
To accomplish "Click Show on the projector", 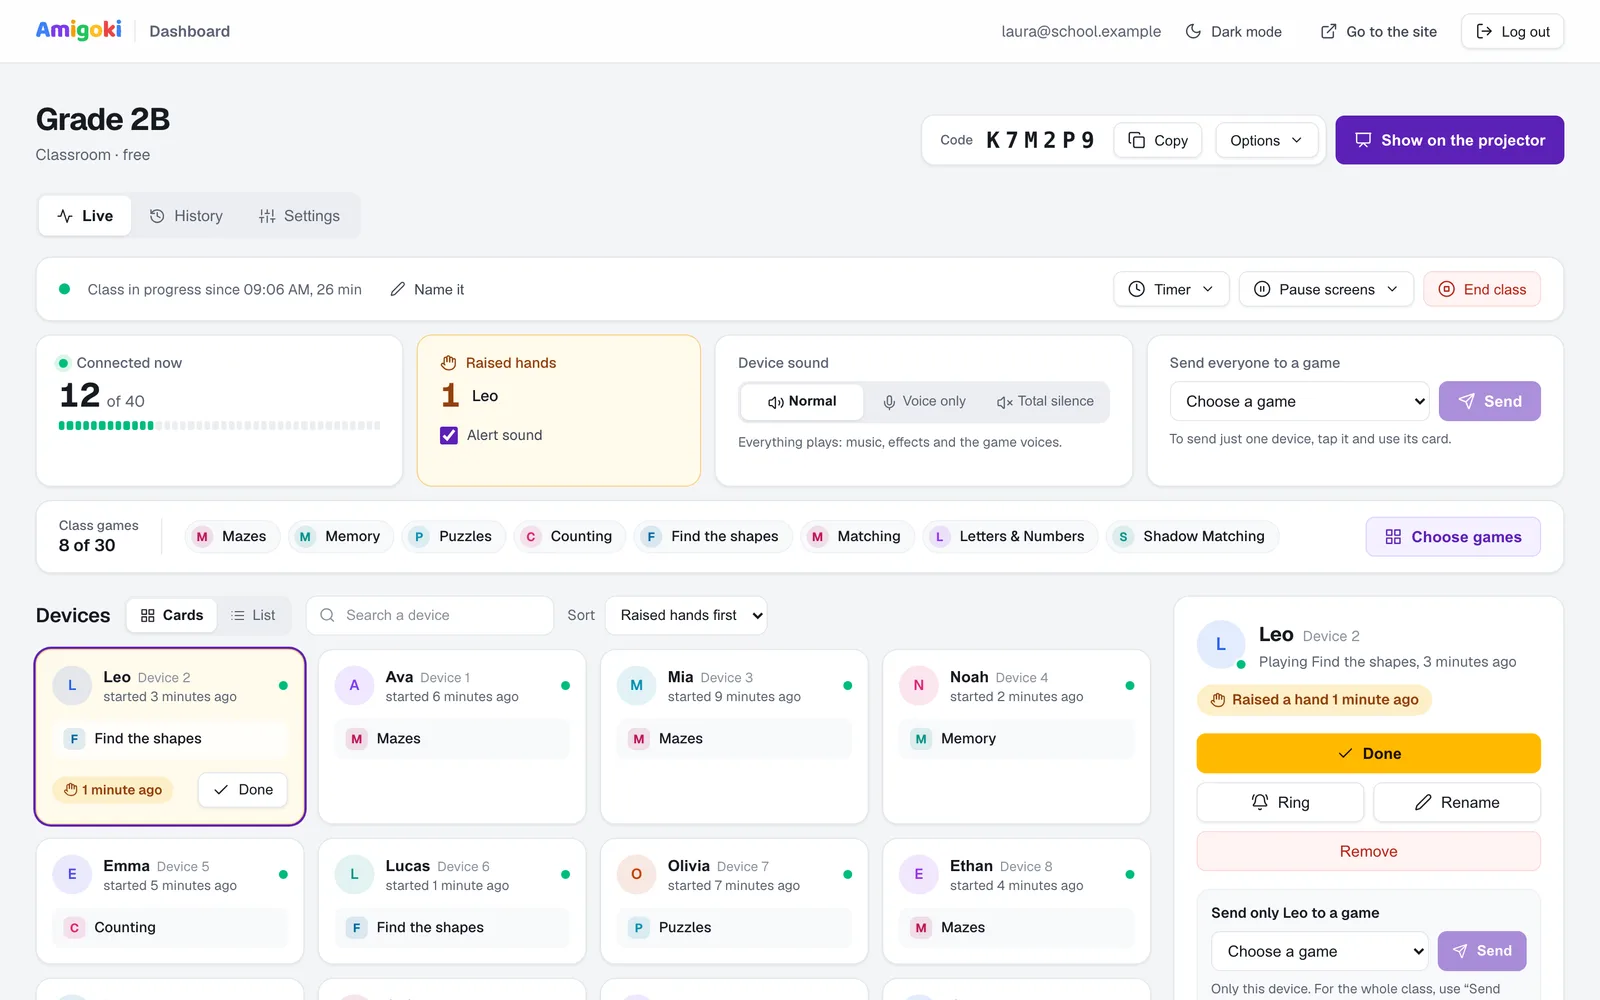I will pos(1449,140).
